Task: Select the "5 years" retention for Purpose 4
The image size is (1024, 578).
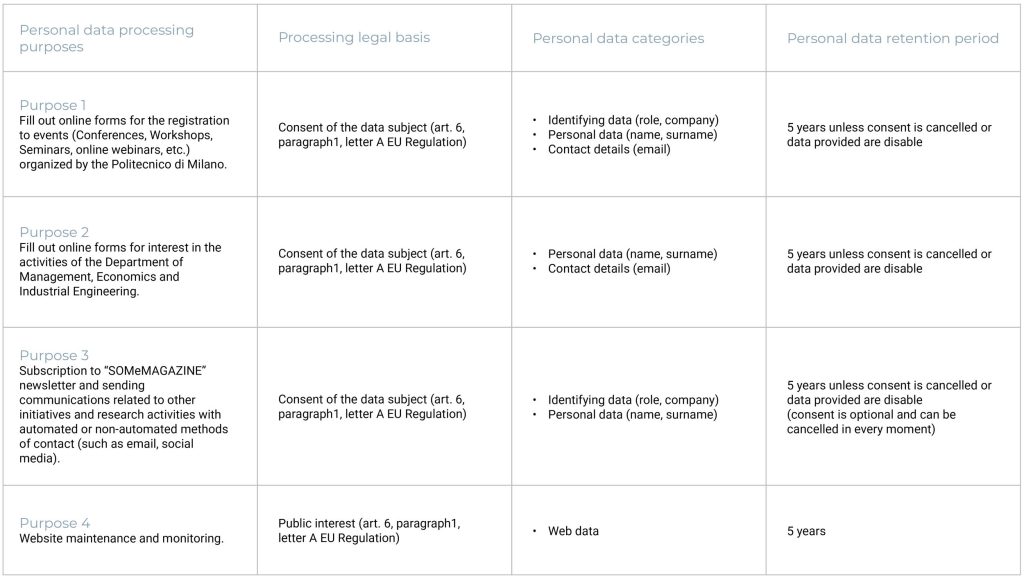Action: click(x=806, y=531)
